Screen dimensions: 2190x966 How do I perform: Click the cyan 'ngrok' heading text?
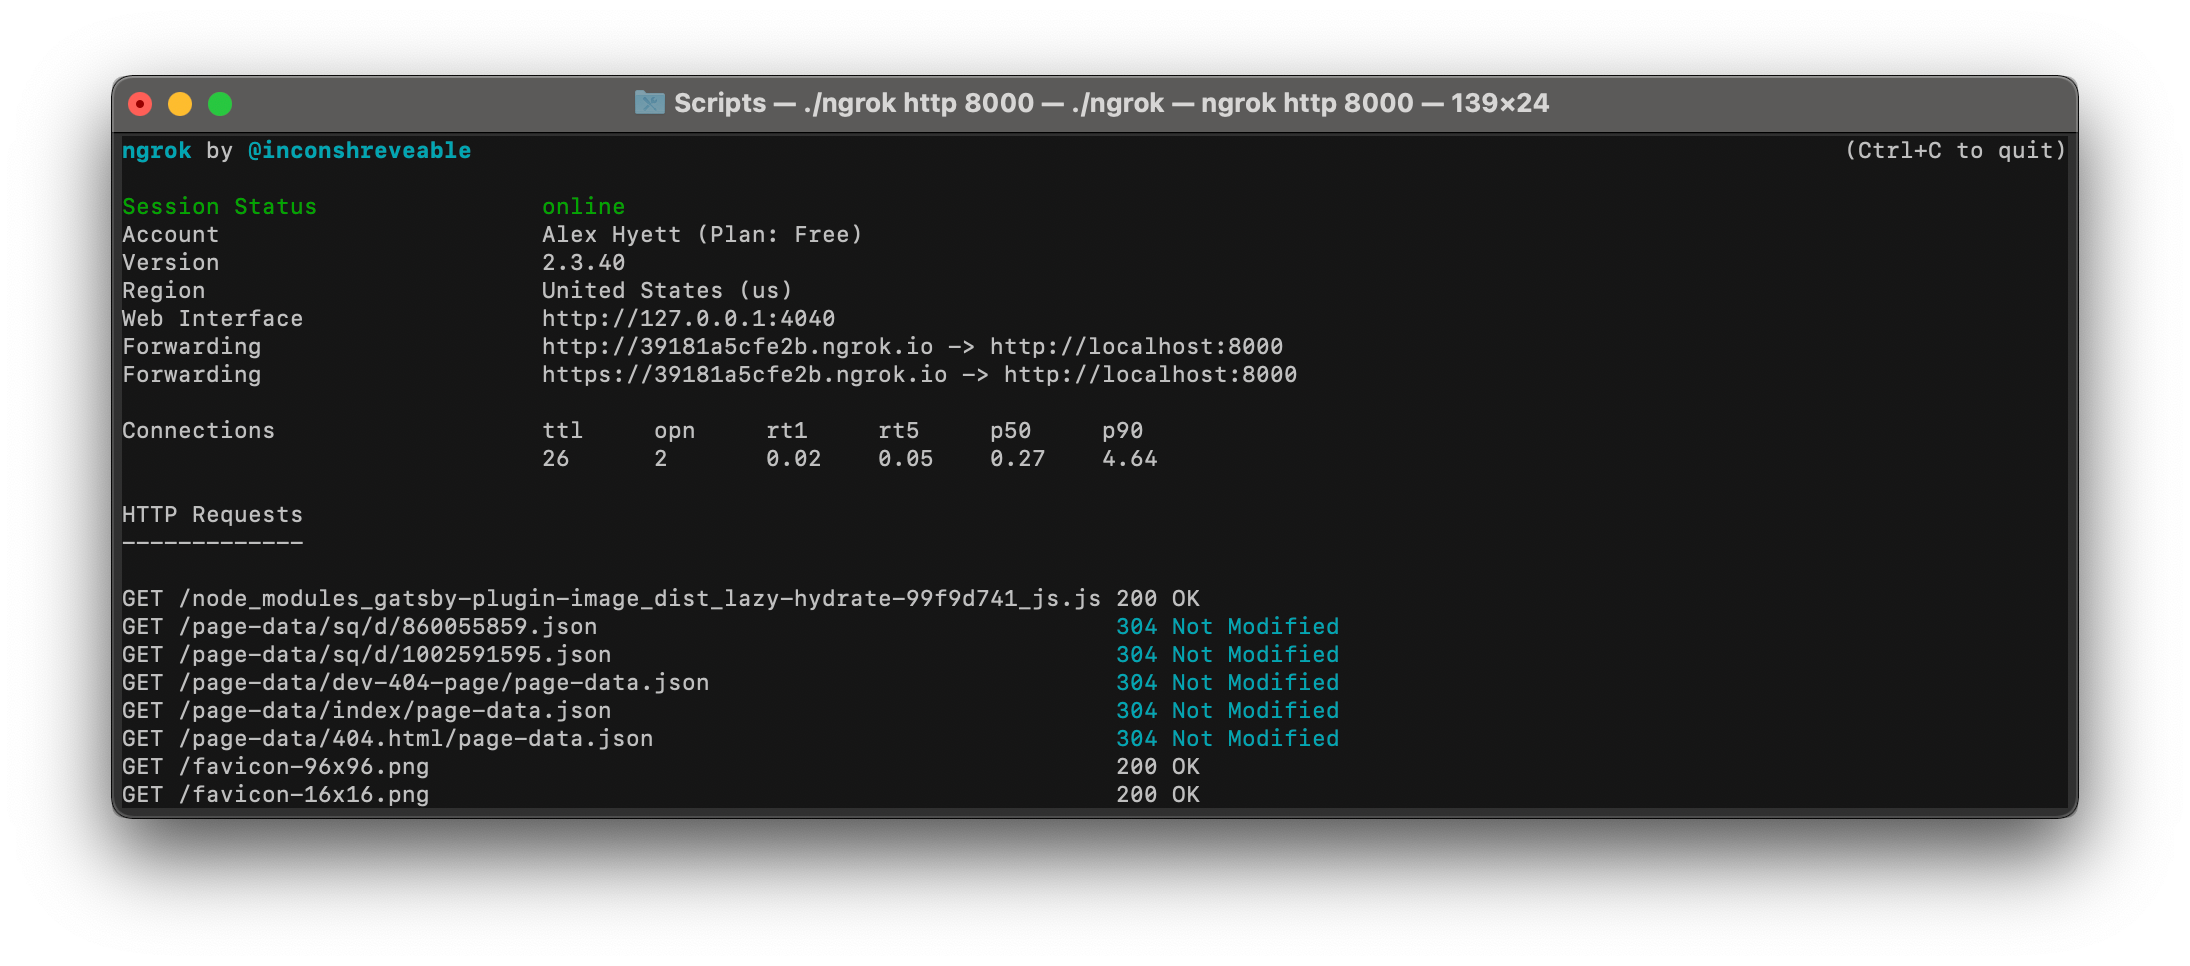[x=157, y=151]
